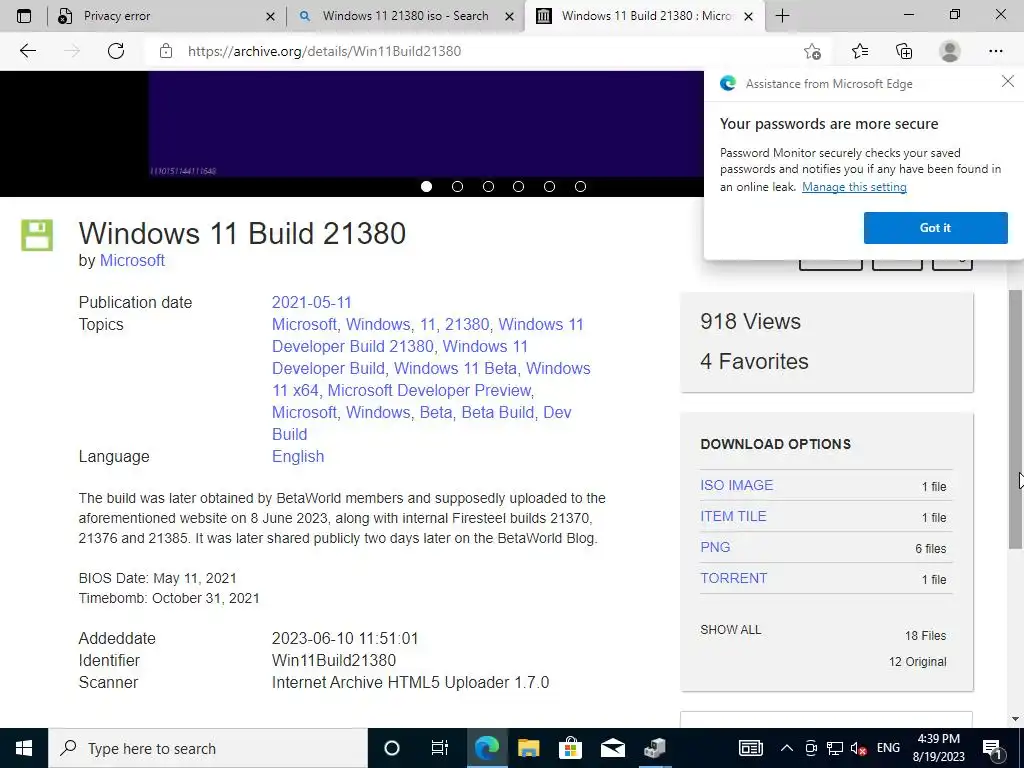Open the vertical tabs actions menu icon
Viewport: 1024px width, 768px height.
point(24,16)
